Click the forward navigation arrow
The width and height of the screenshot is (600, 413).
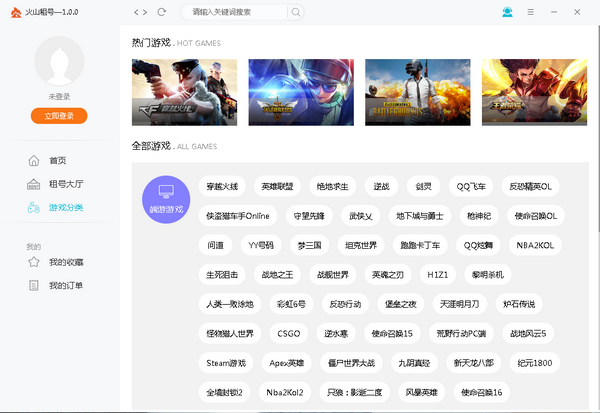pyautogui.click(x=146, y=12)
